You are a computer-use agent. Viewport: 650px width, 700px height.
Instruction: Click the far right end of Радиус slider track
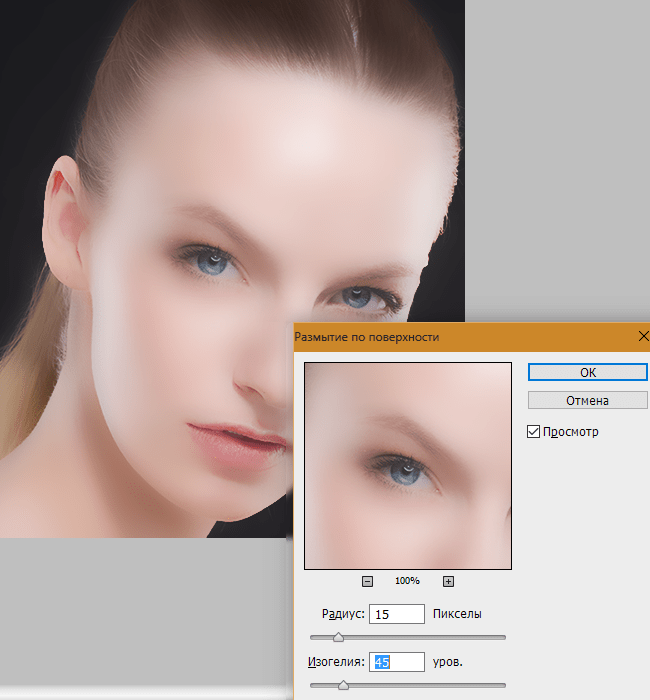pos(504,637)
